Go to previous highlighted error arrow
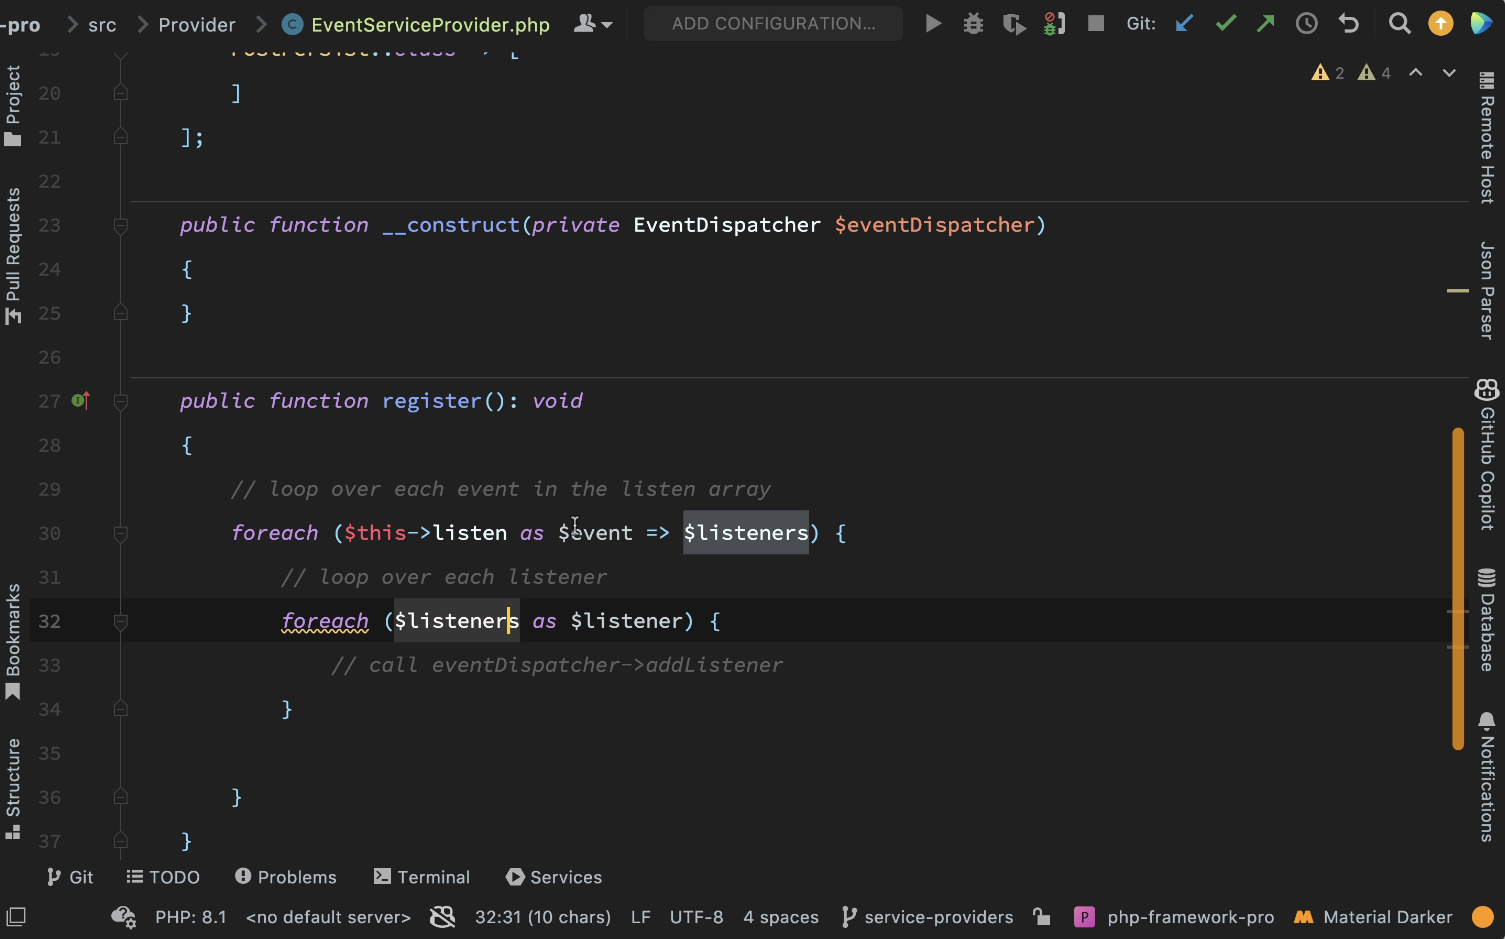This screenshot has height=939, width=1505. (1416, 73)
